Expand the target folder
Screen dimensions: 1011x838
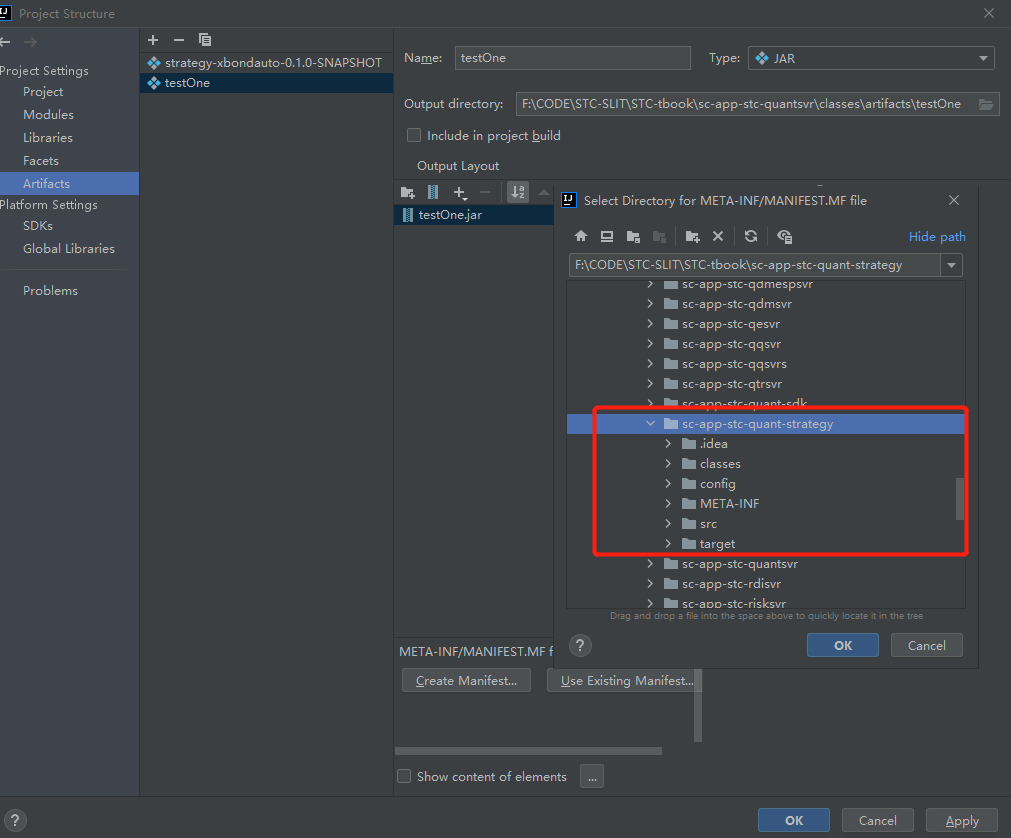point(668,543)
